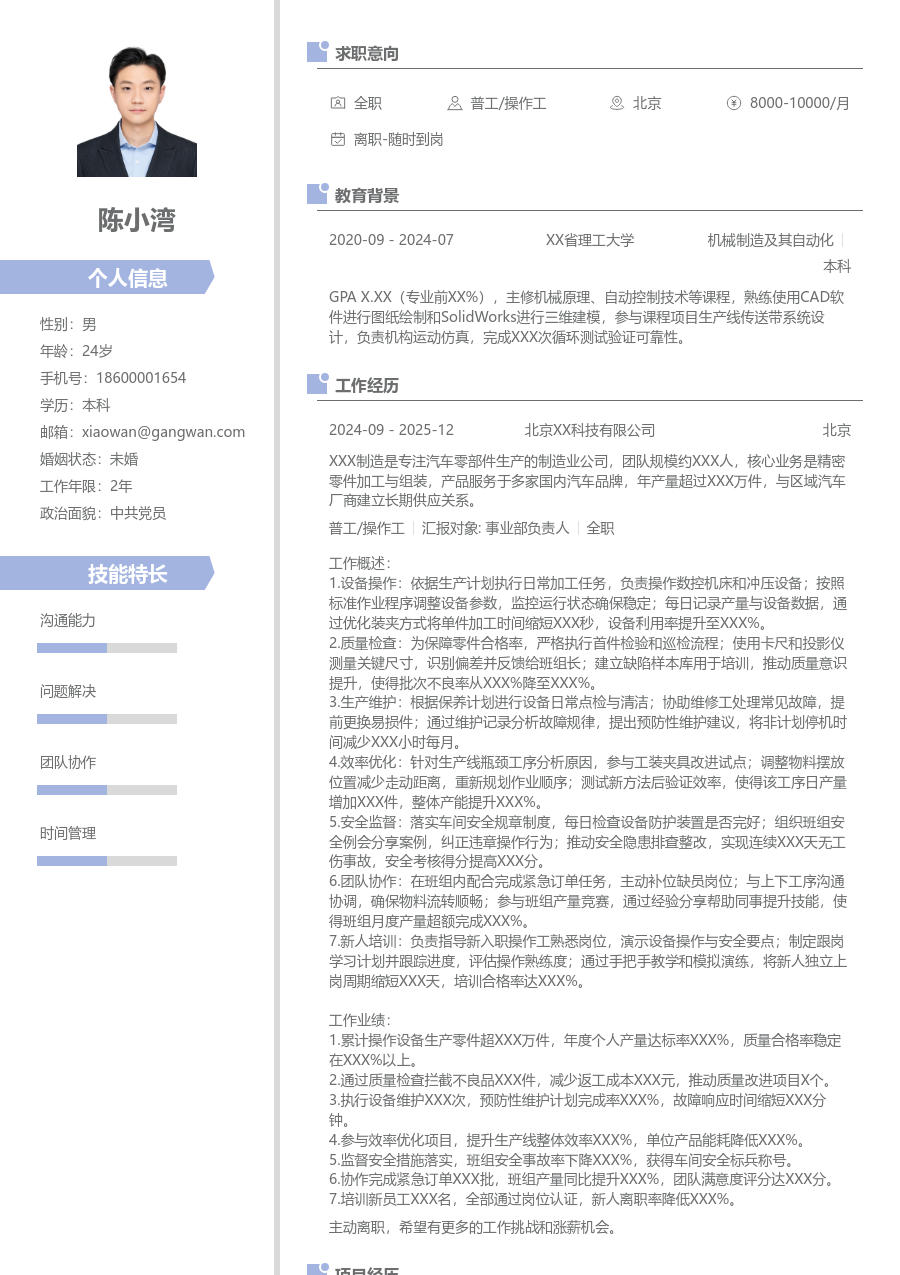Click the profile photo of 陈小湾
900x1275 pixels.
(136, 108)
